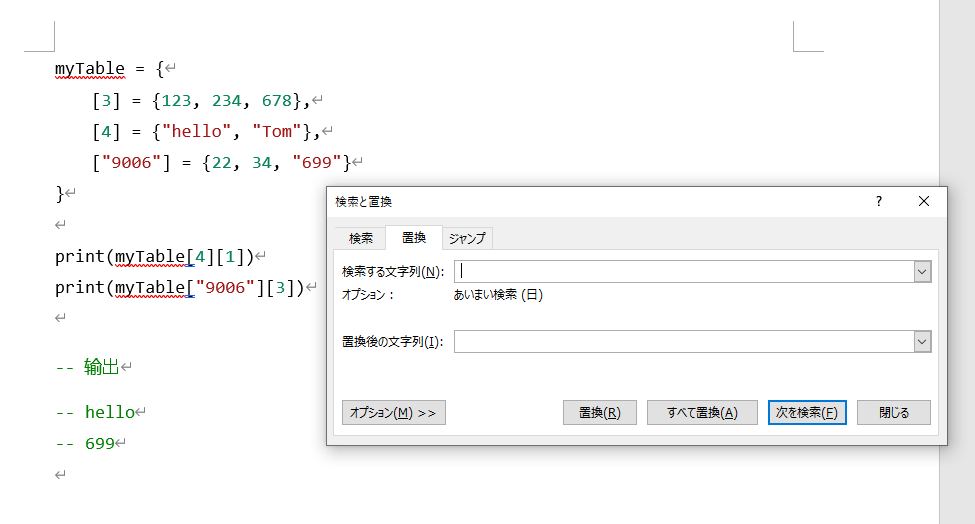Click the 検索と置換 dialog title bar
This screenshot has height=524, width=975.
600,201
